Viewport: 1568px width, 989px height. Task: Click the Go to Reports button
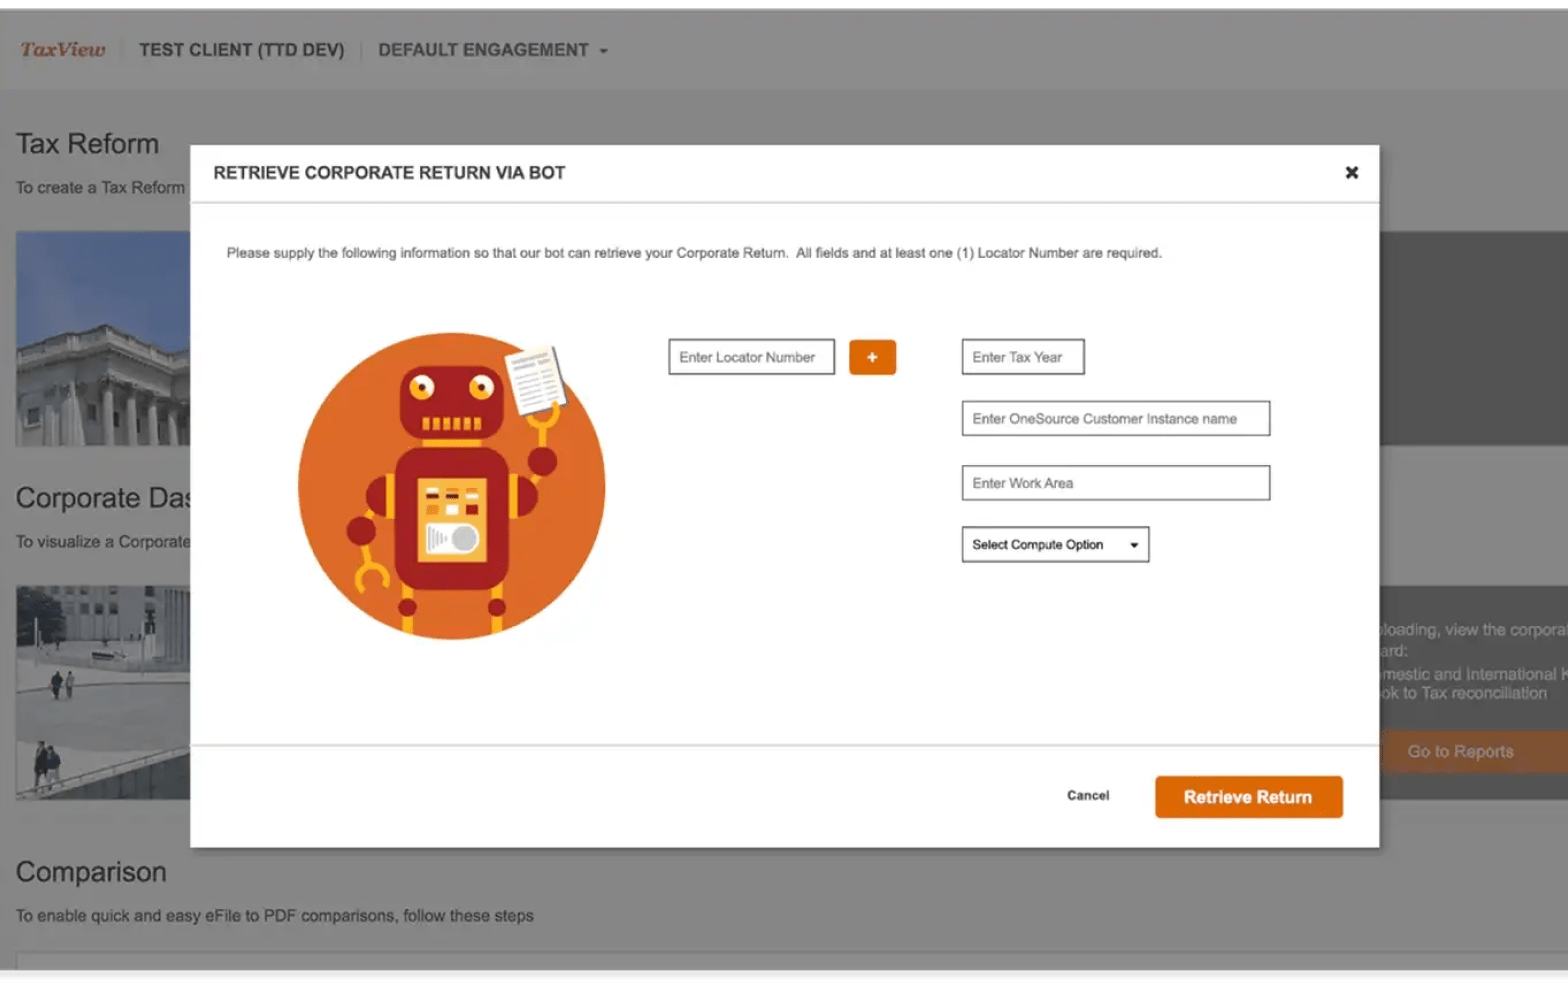1460,752
